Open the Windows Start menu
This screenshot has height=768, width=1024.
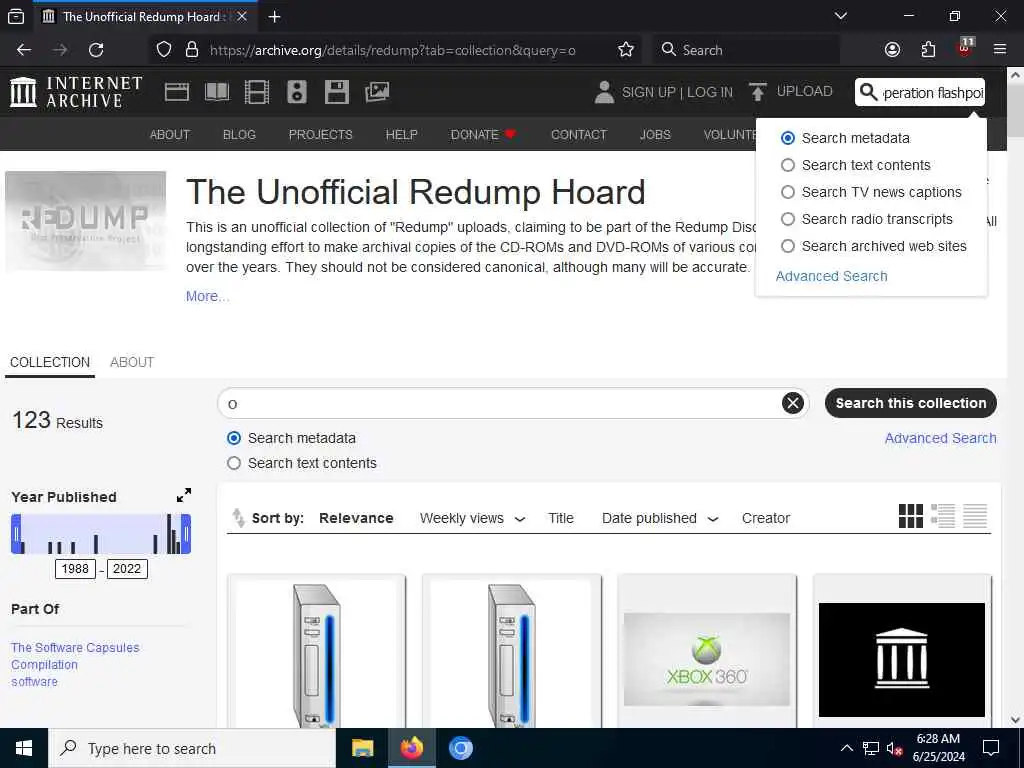24,748
